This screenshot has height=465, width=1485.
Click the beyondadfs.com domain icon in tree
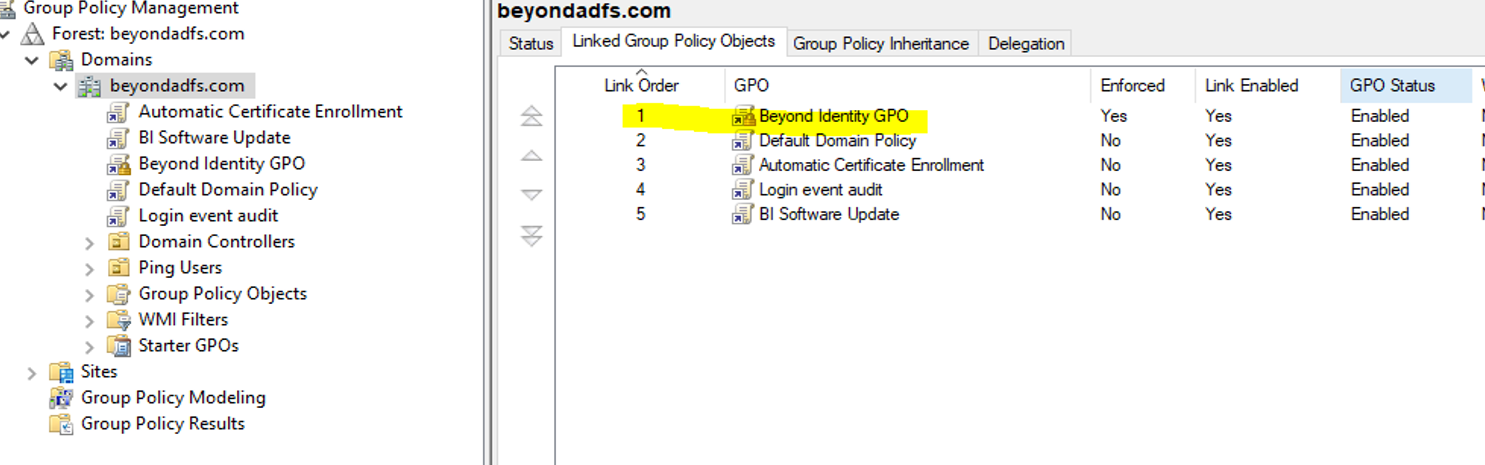click(90, 85)
